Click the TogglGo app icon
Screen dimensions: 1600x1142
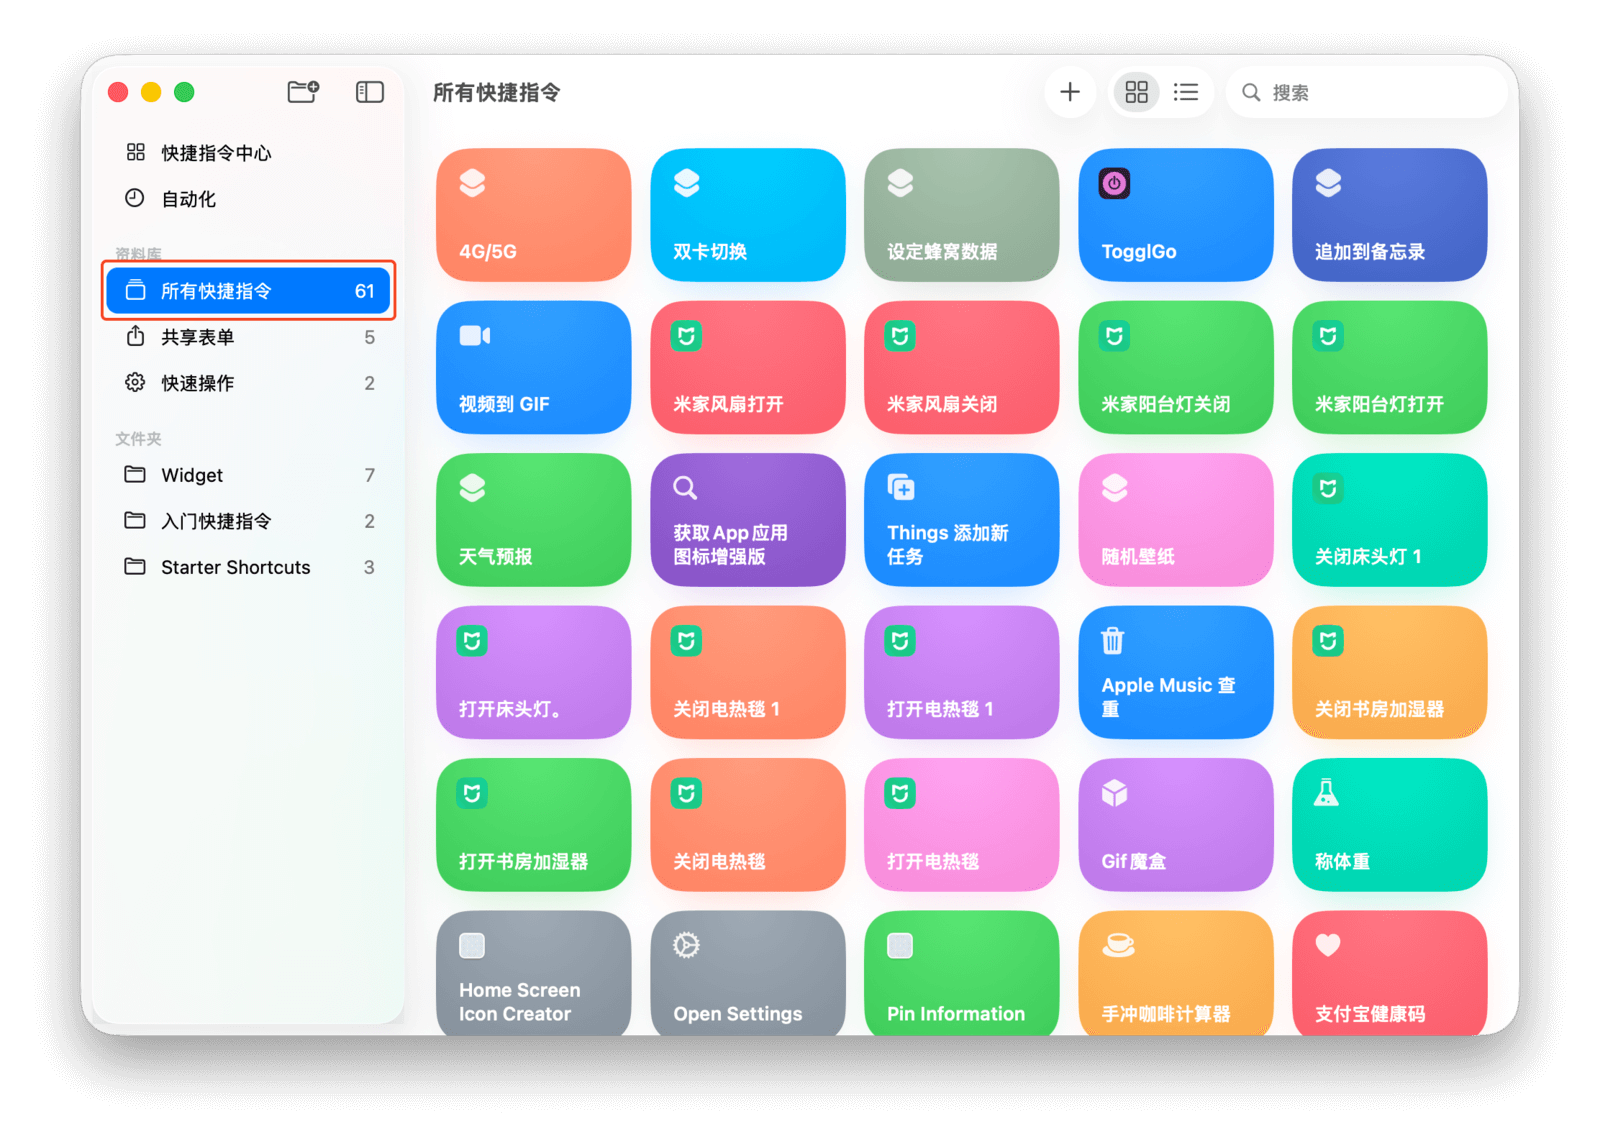tap(1114, 184)
